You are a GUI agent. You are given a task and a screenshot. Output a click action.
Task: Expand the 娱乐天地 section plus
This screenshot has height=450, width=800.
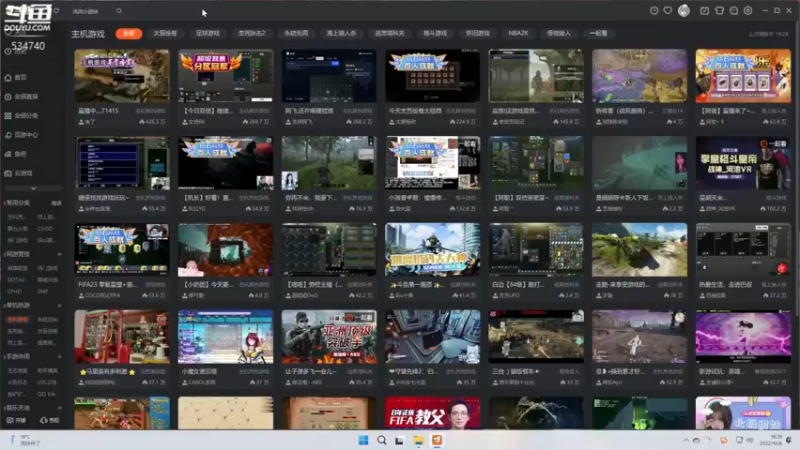(x=59, y=408)
